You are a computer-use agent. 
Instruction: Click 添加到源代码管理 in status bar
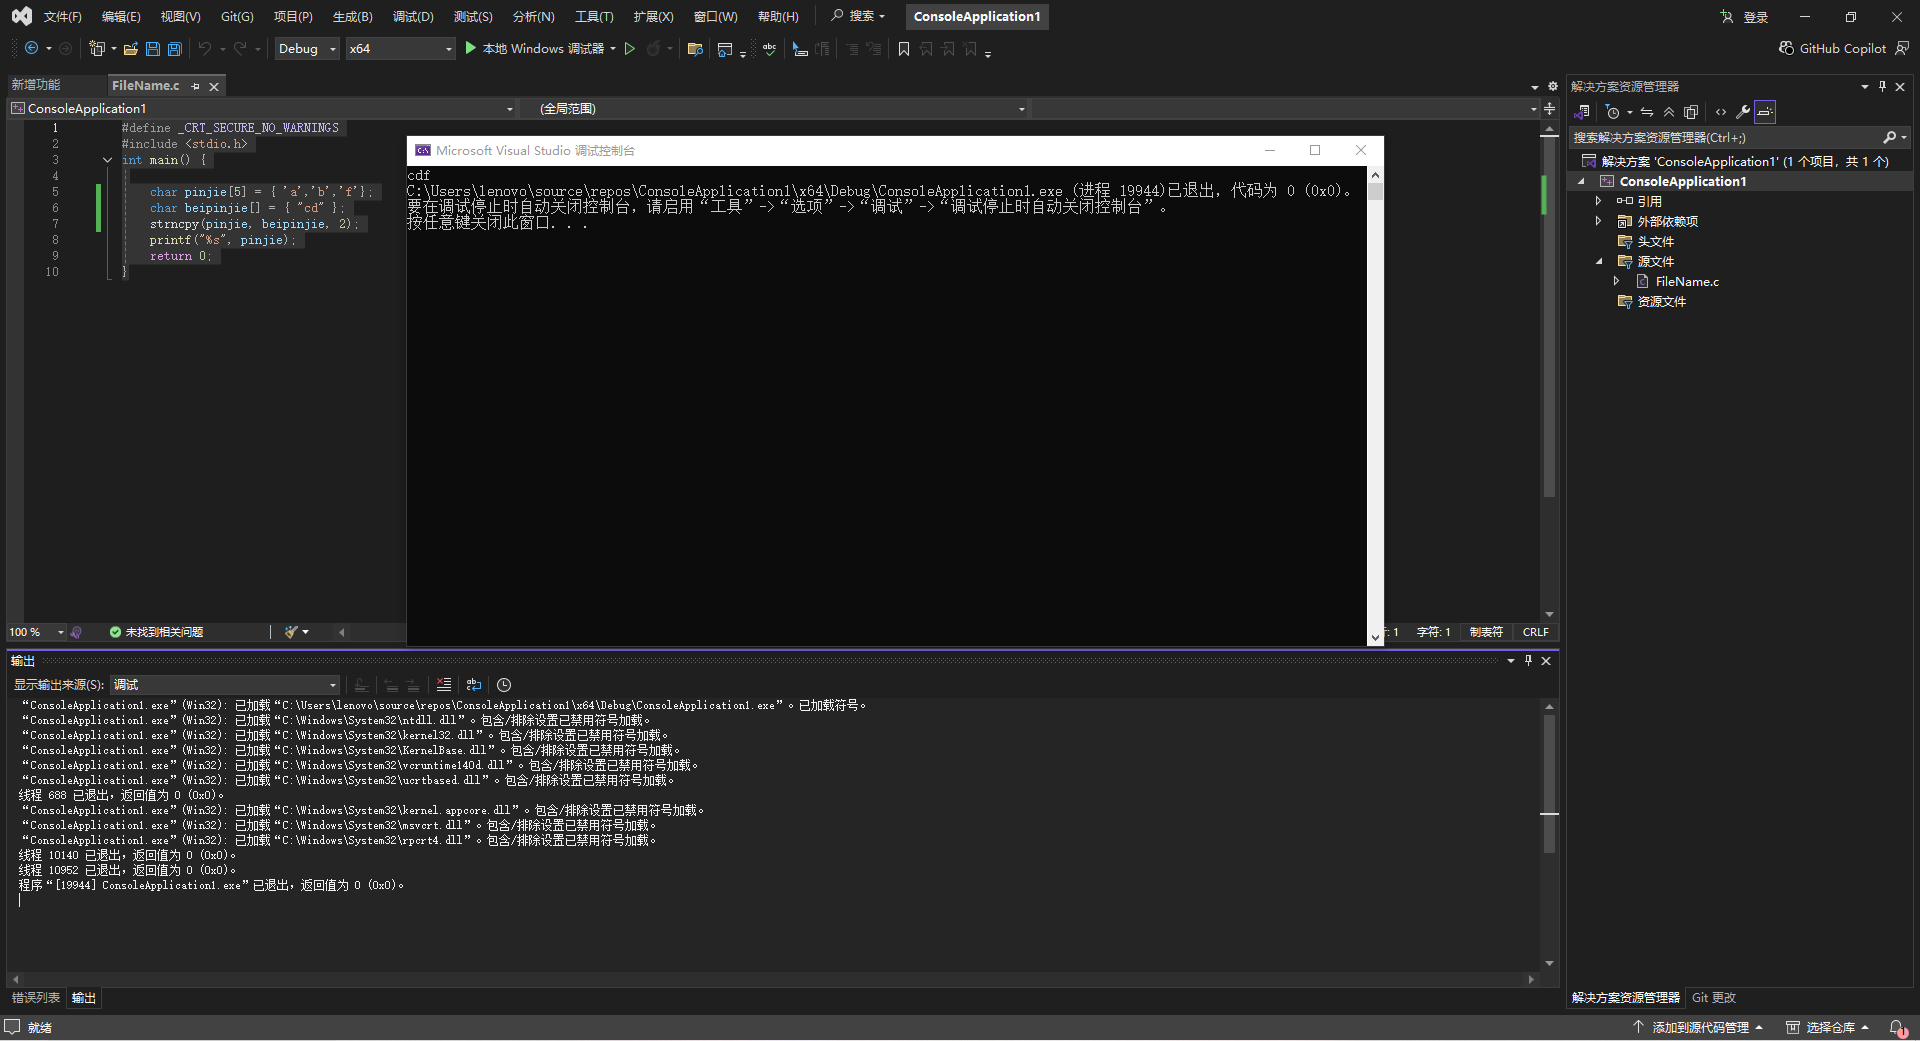tap(1698, 1028)
